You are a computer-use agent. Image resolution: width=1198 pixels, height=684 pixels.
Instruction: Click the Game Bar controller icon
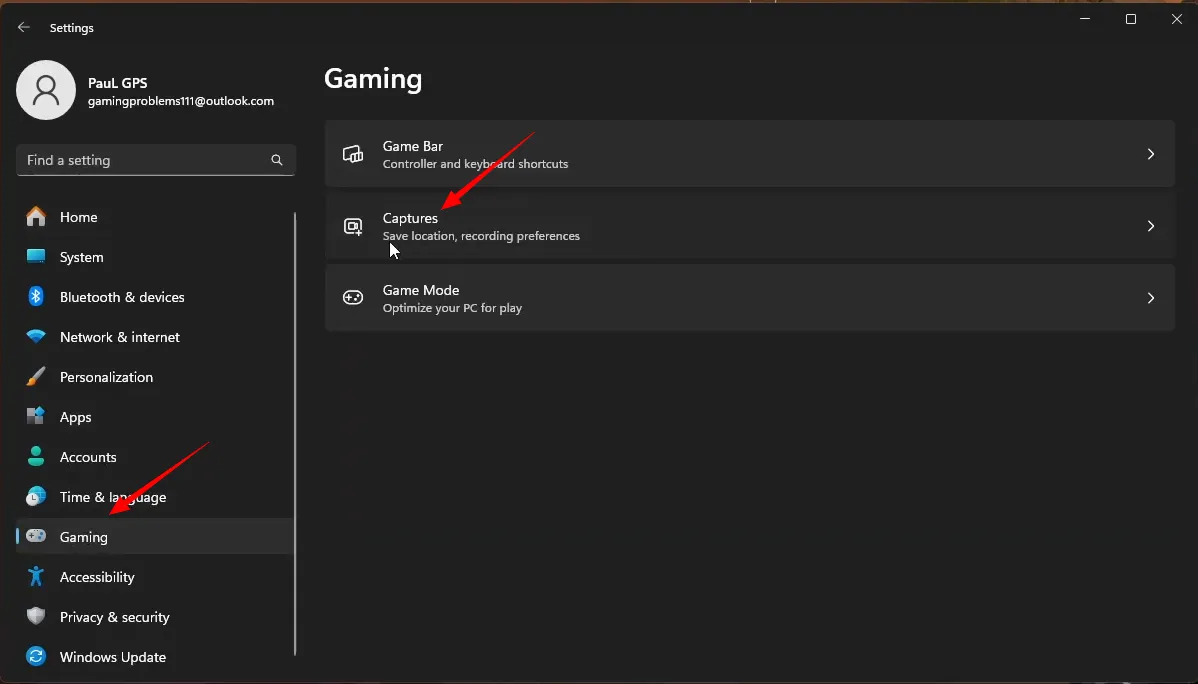tap(353, 154)
